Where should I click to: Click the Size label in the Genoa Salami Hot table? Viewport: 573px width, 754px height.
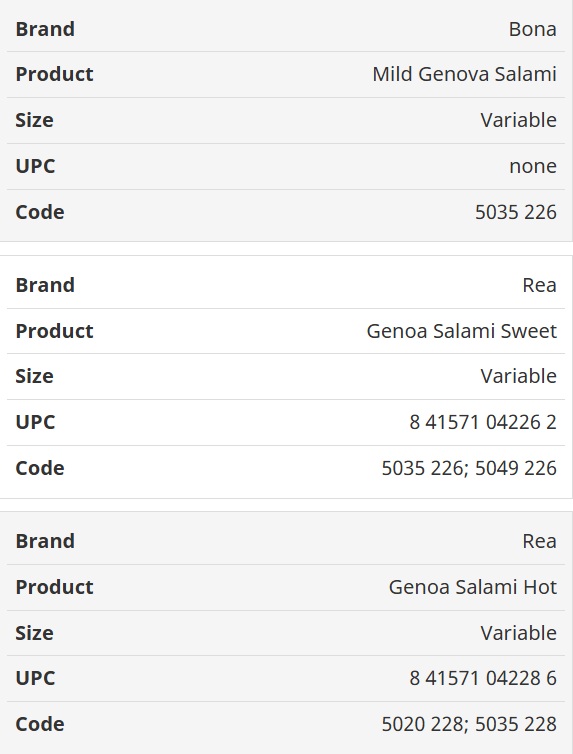[34, 633]
